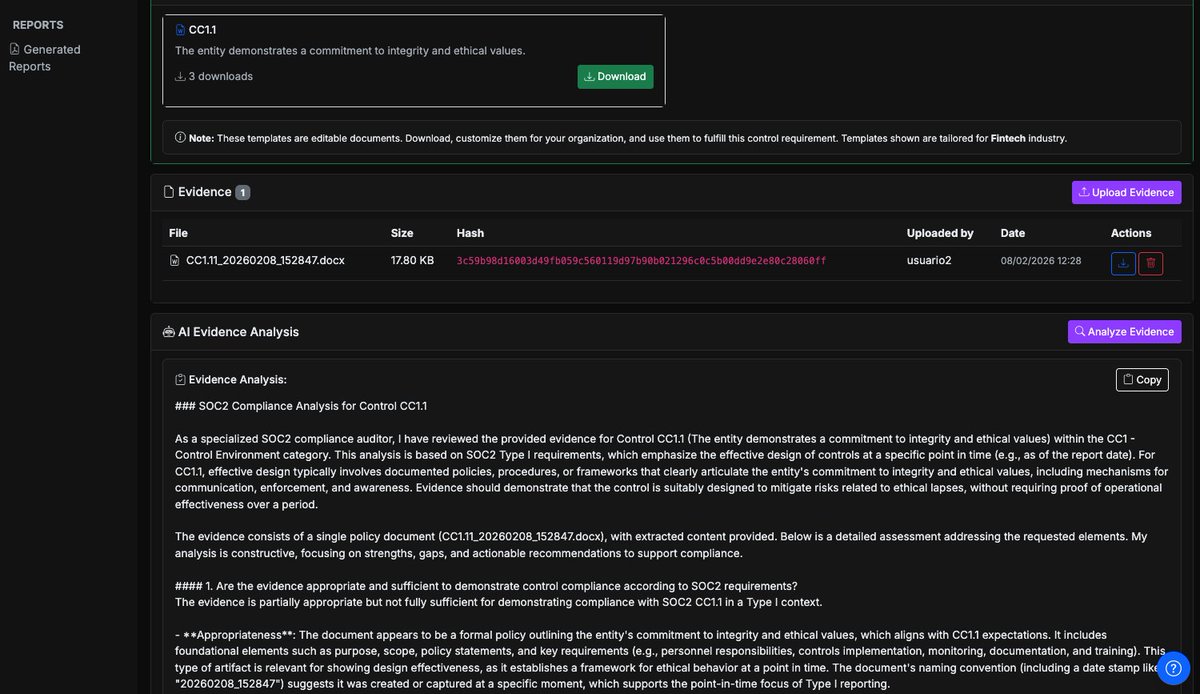Click the docx file icon in evidence row
This screenshot has height=694, width=1200.
pyautogui.click(x=174, y=260)
